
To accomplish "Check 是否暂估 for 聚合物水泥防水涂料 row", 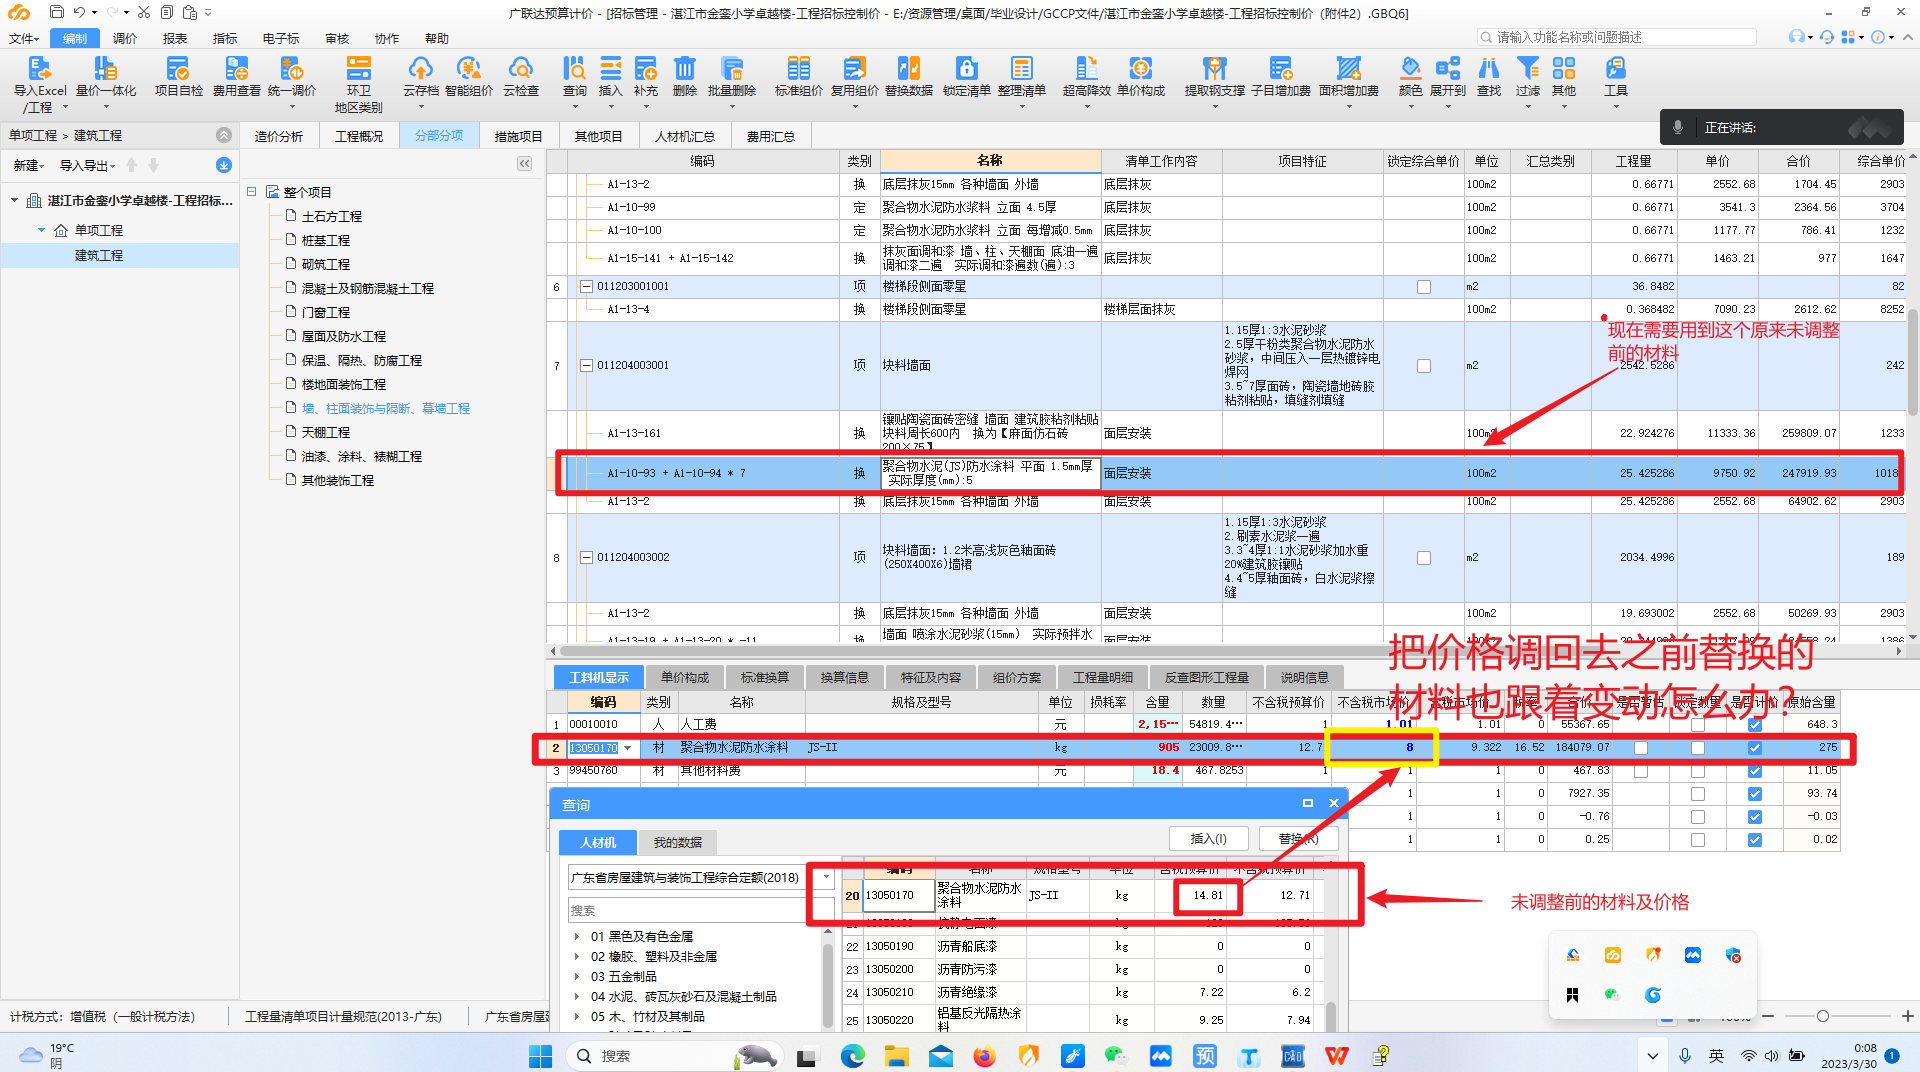I will click(x=1640, y=748).
